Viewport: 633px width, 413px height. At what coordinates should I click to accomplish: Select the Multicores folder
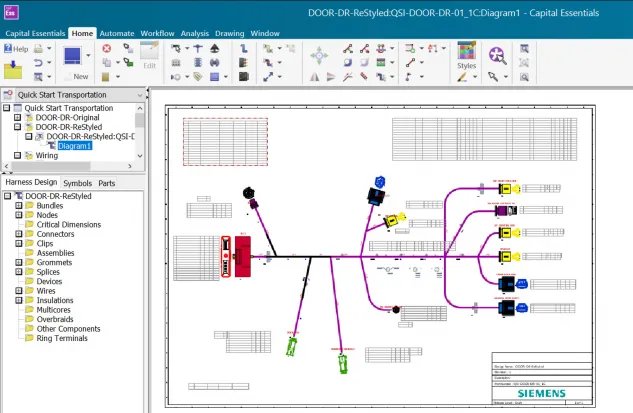pos(53,310)
